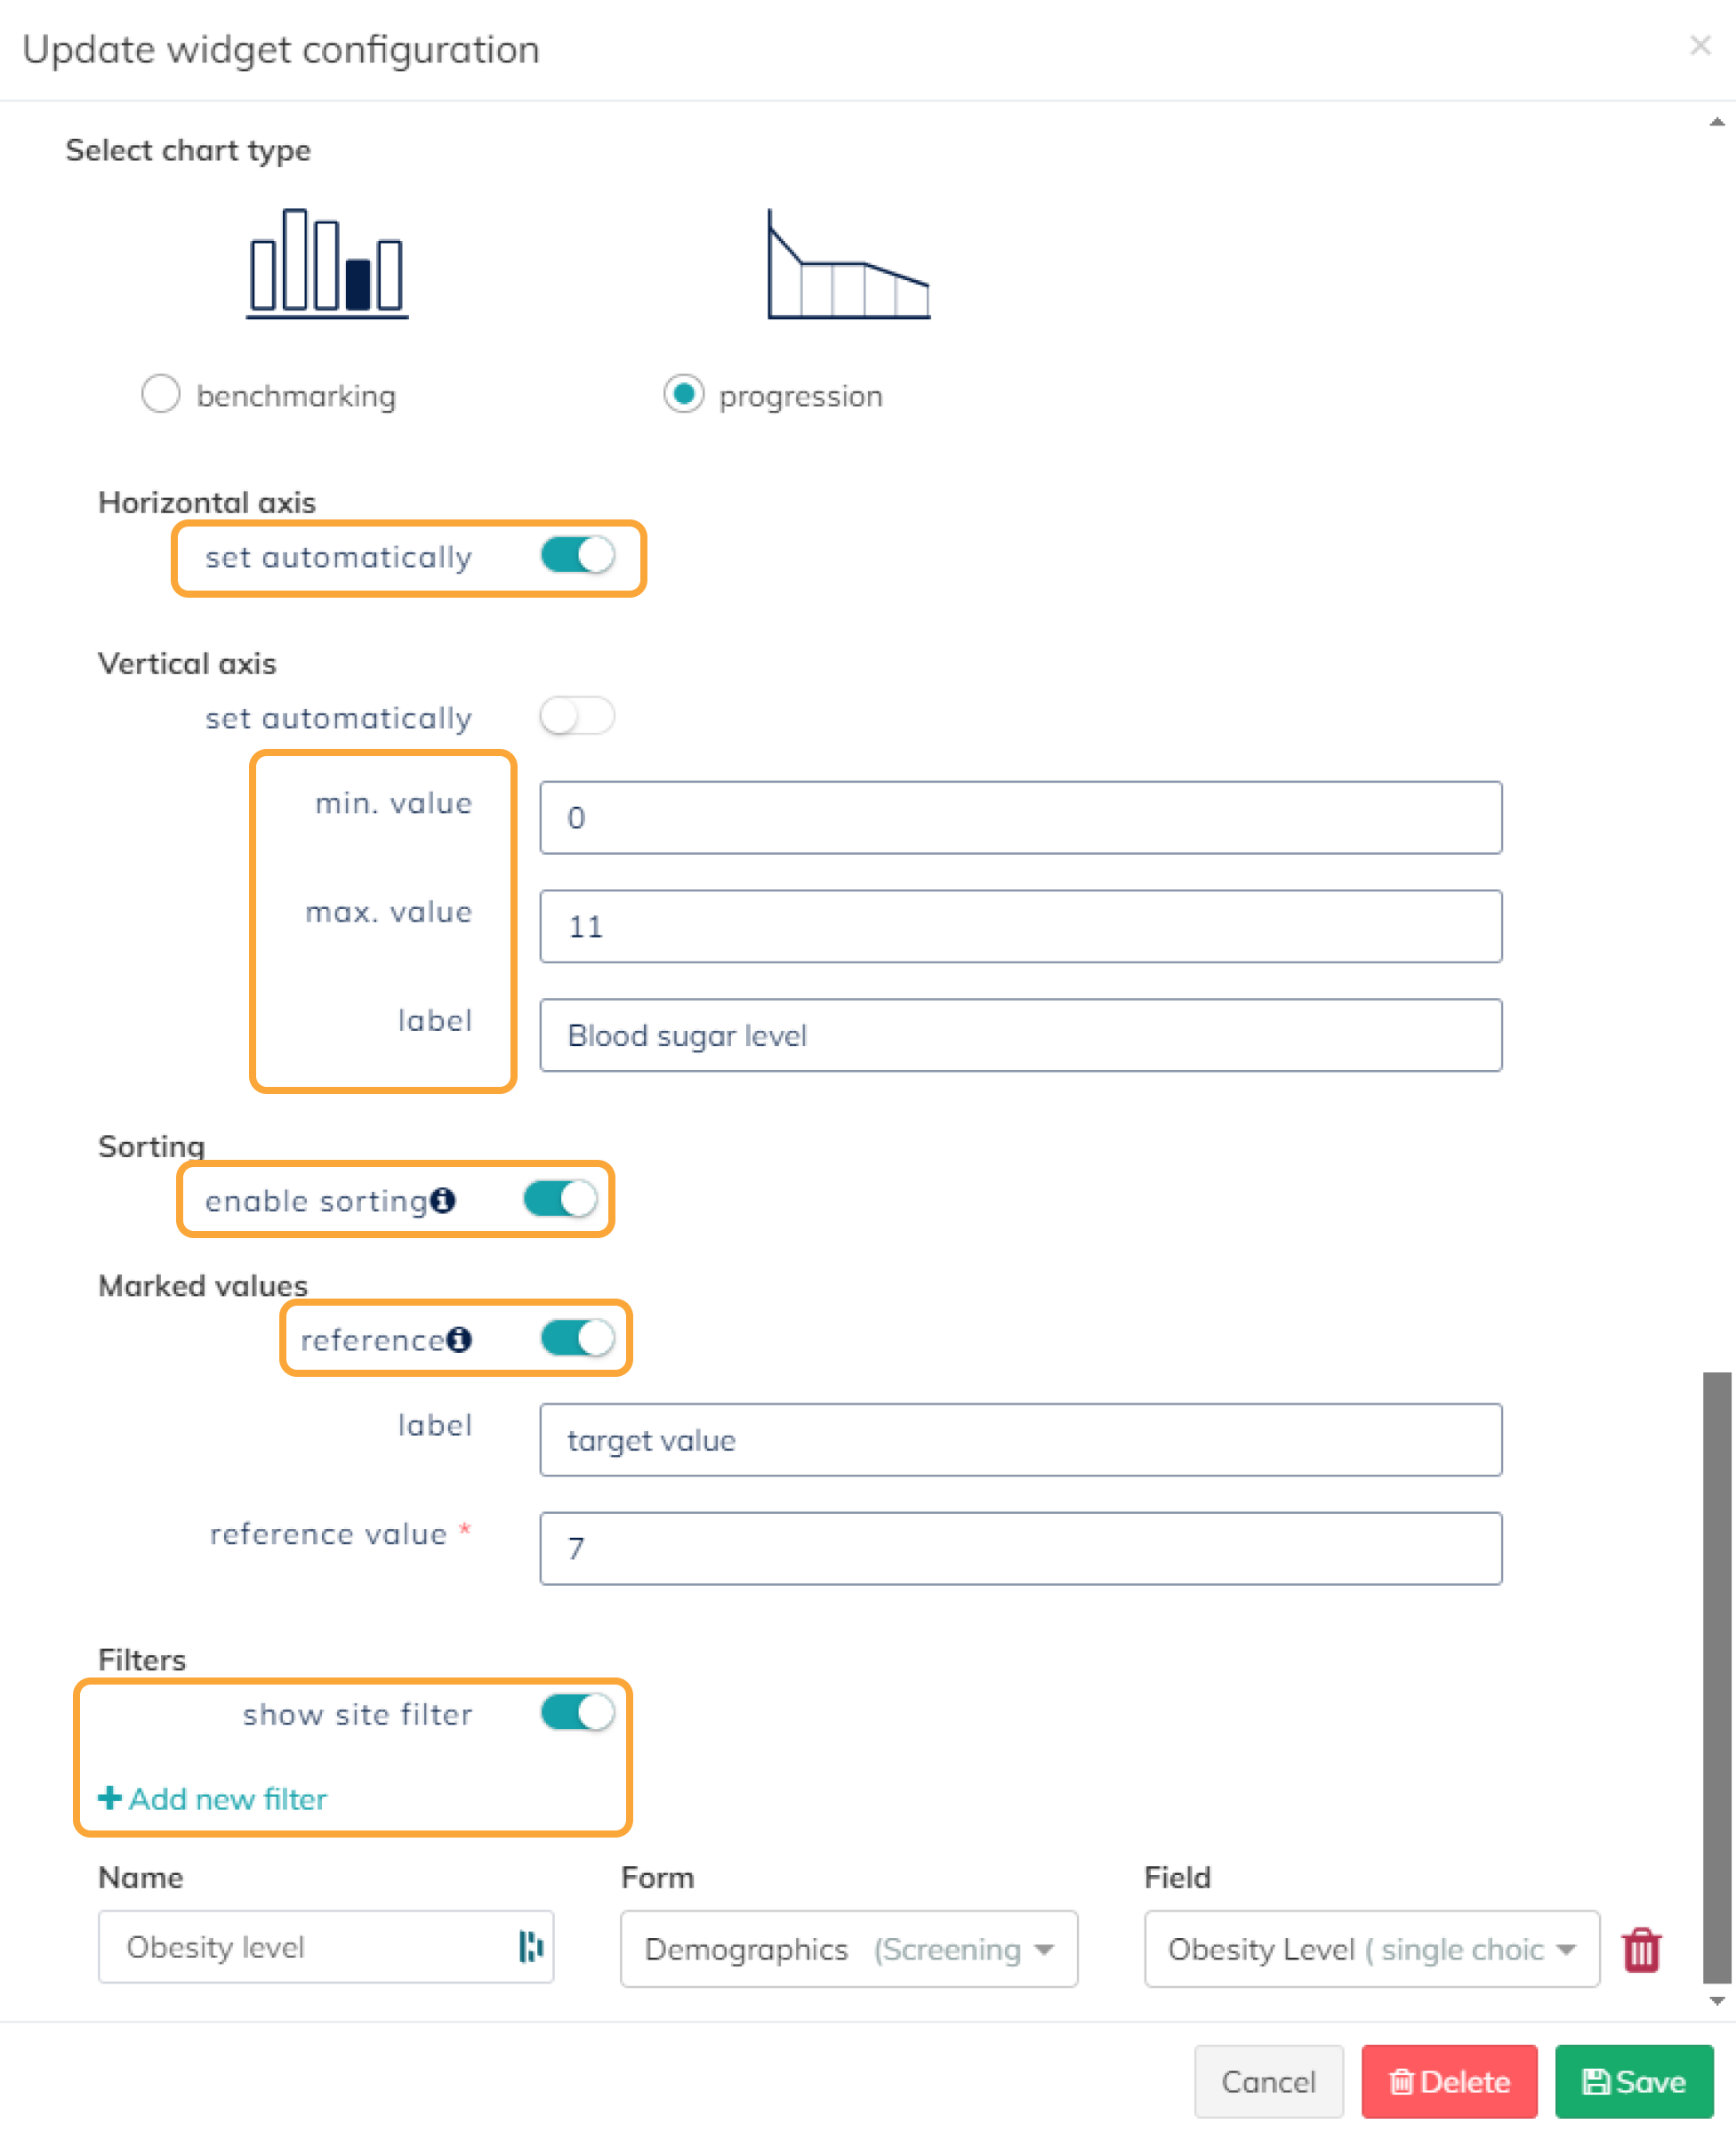This screenshot has height=2140, width=1736.
Task: Open the Demographics form dropdown
Action: [x=848, y=1949]
